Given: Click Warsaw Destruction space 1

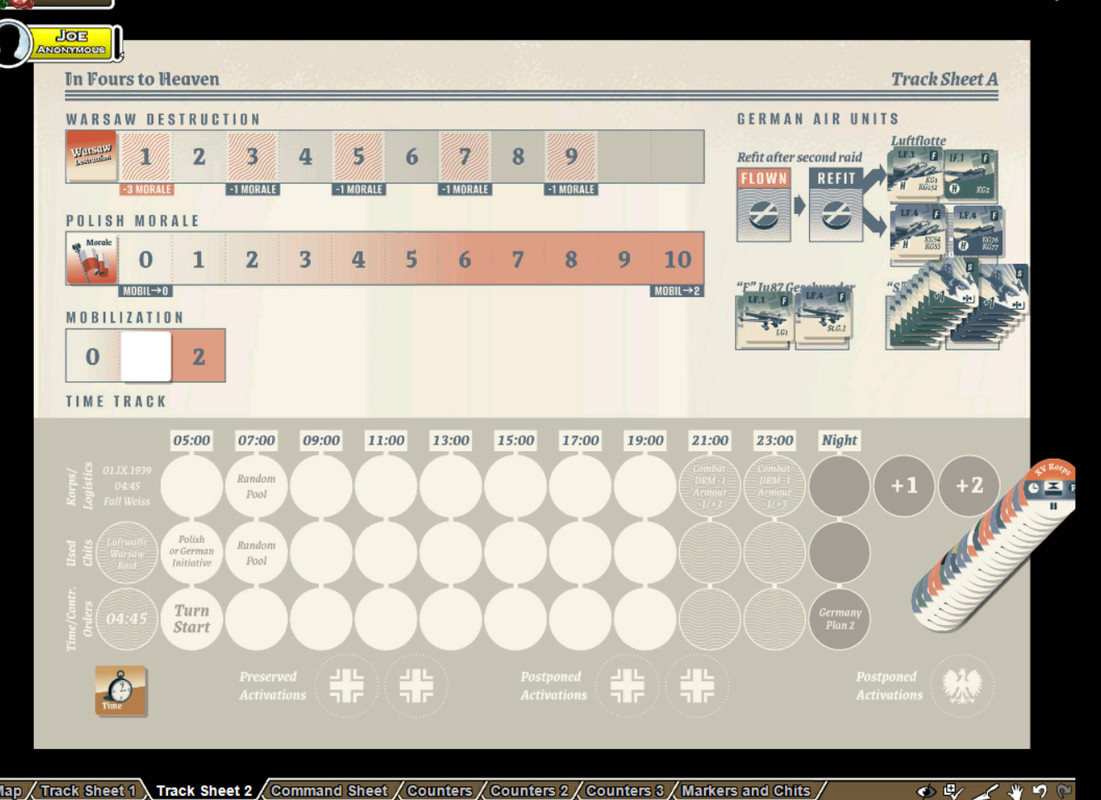Looking at the screenshot, I should [x=145, y=156].
